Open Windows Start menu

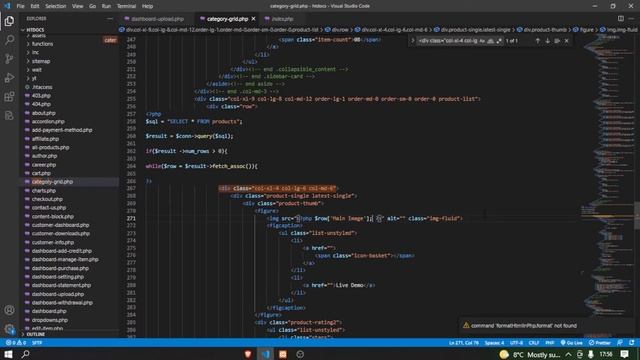8,354
